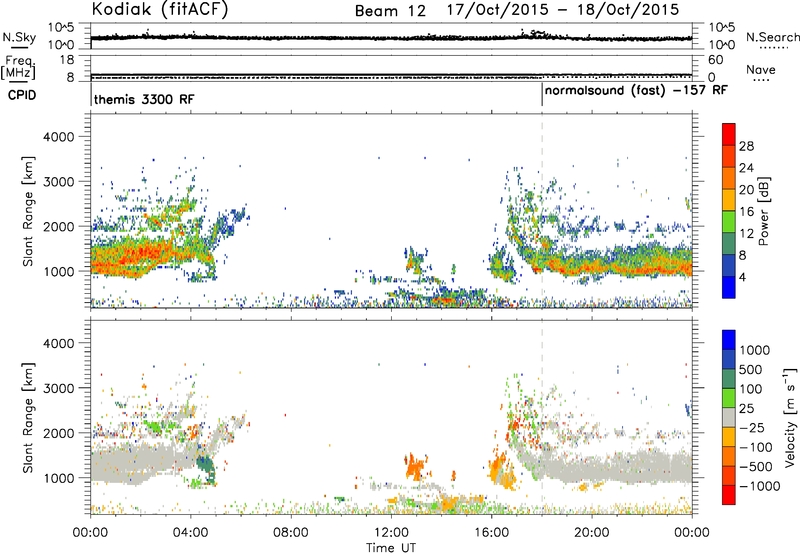Click the '60' tick on Nave axis

pos(715,60)
